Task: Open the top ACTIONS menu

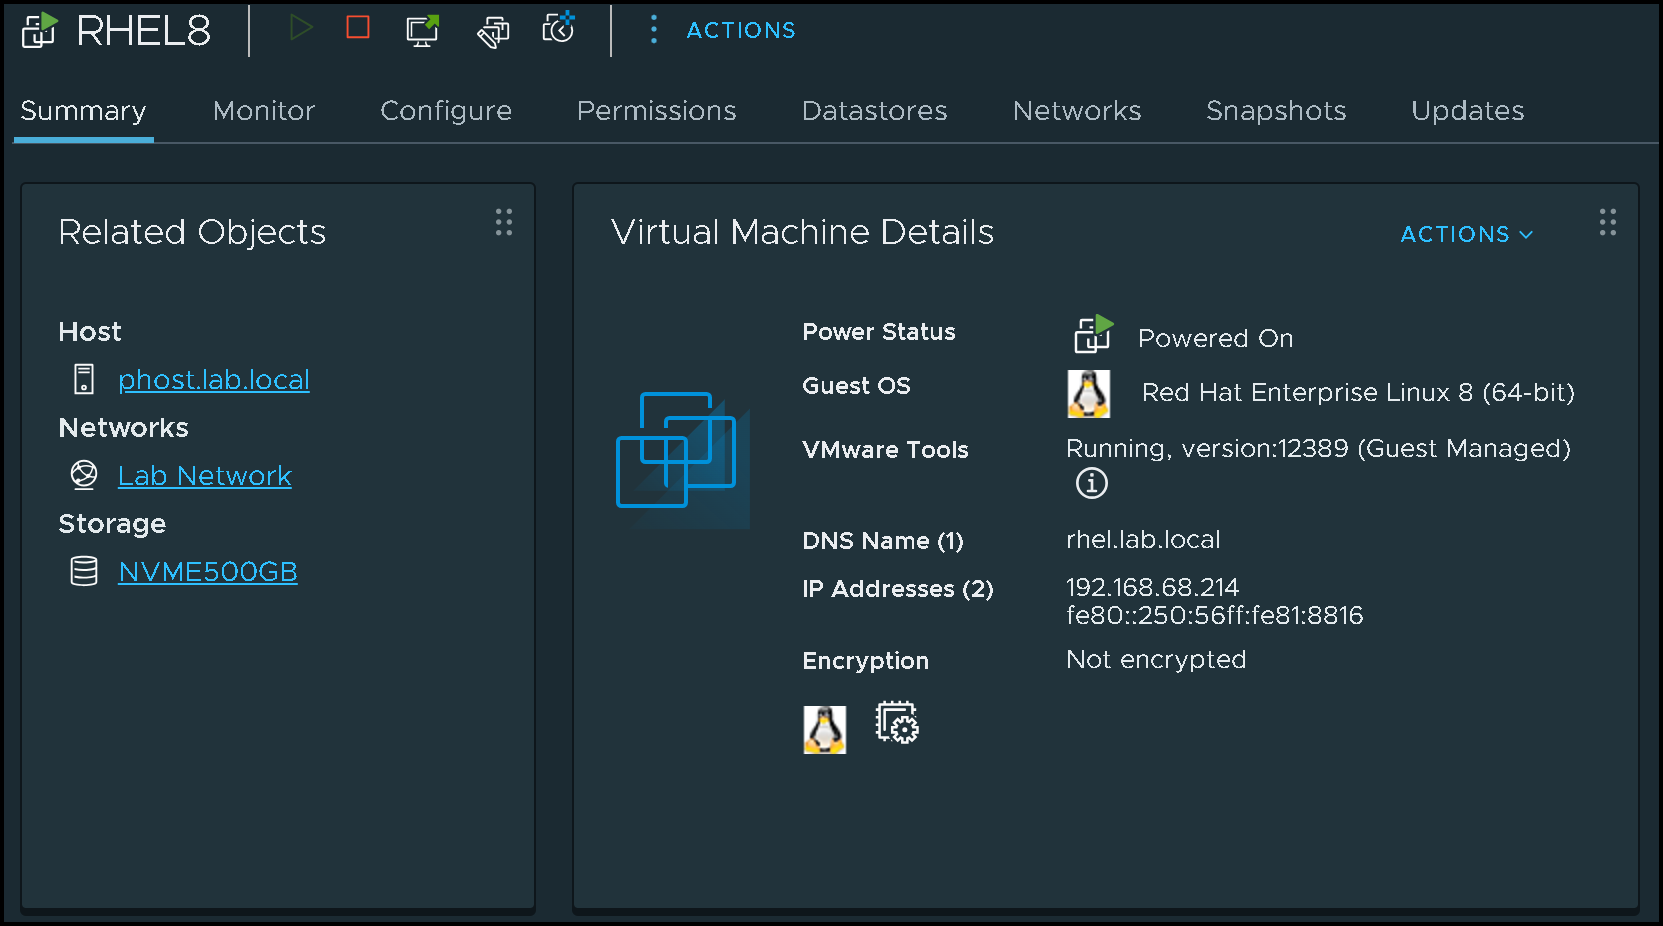Action: [x=740, y=30]
